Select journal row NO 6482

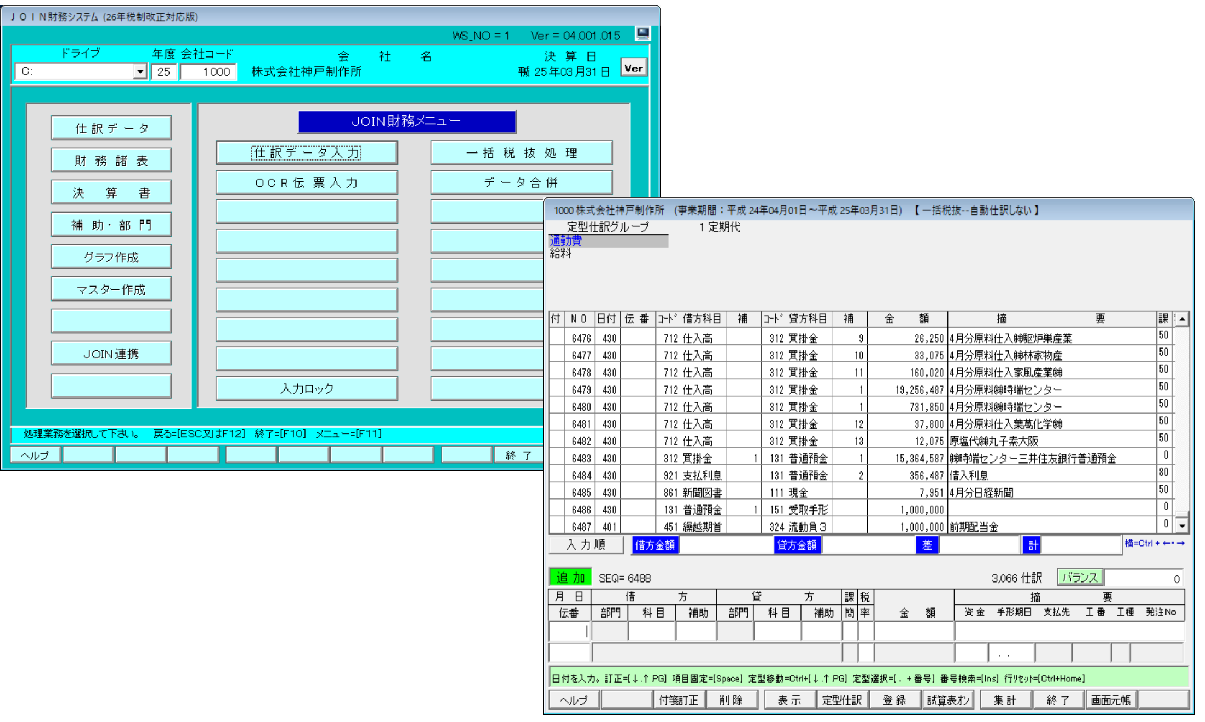coord(860,440)
